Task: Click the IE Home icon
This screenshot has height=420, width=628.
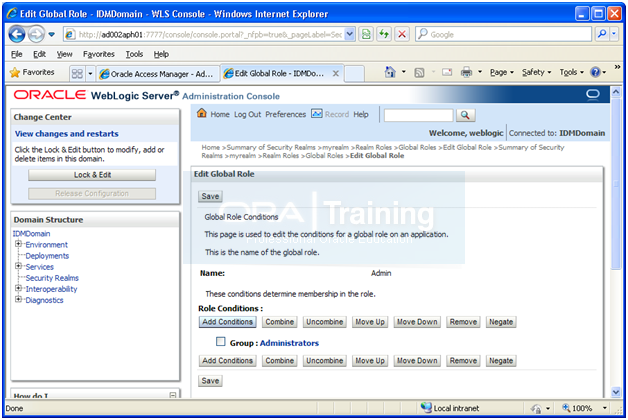Action: coord(390,72)
